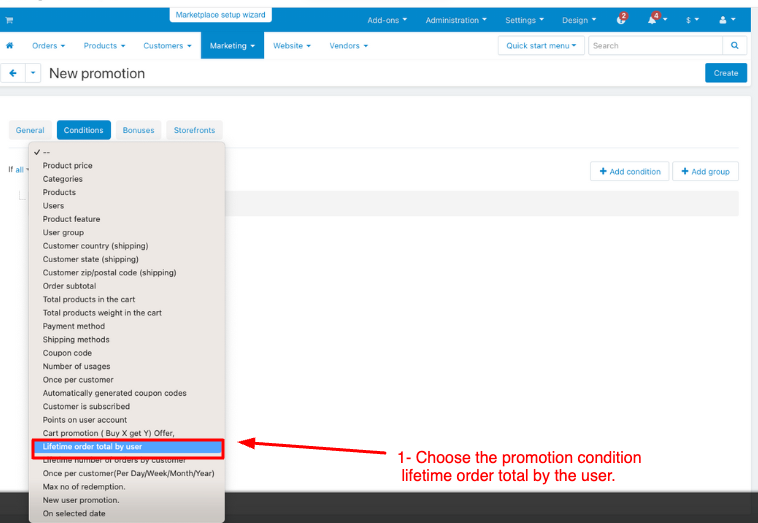
Task: Go to the home dashboard icon
Action: click(10, 46)
